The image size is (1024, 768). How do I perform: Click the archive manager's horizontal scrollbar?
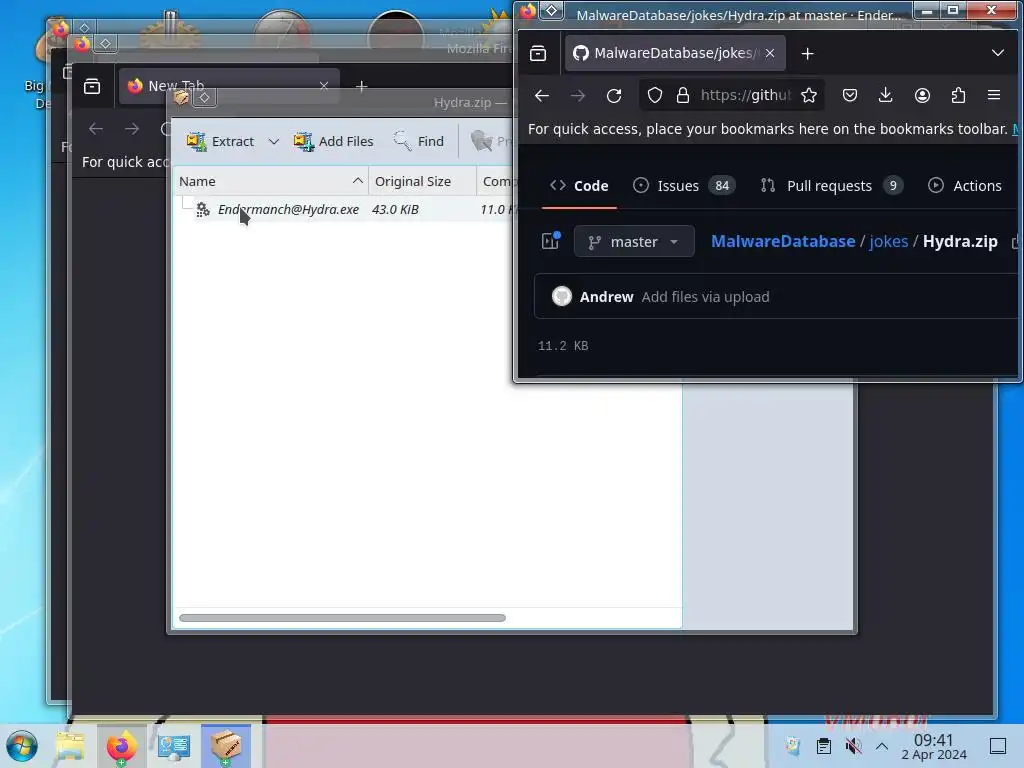tap(342, 618)
